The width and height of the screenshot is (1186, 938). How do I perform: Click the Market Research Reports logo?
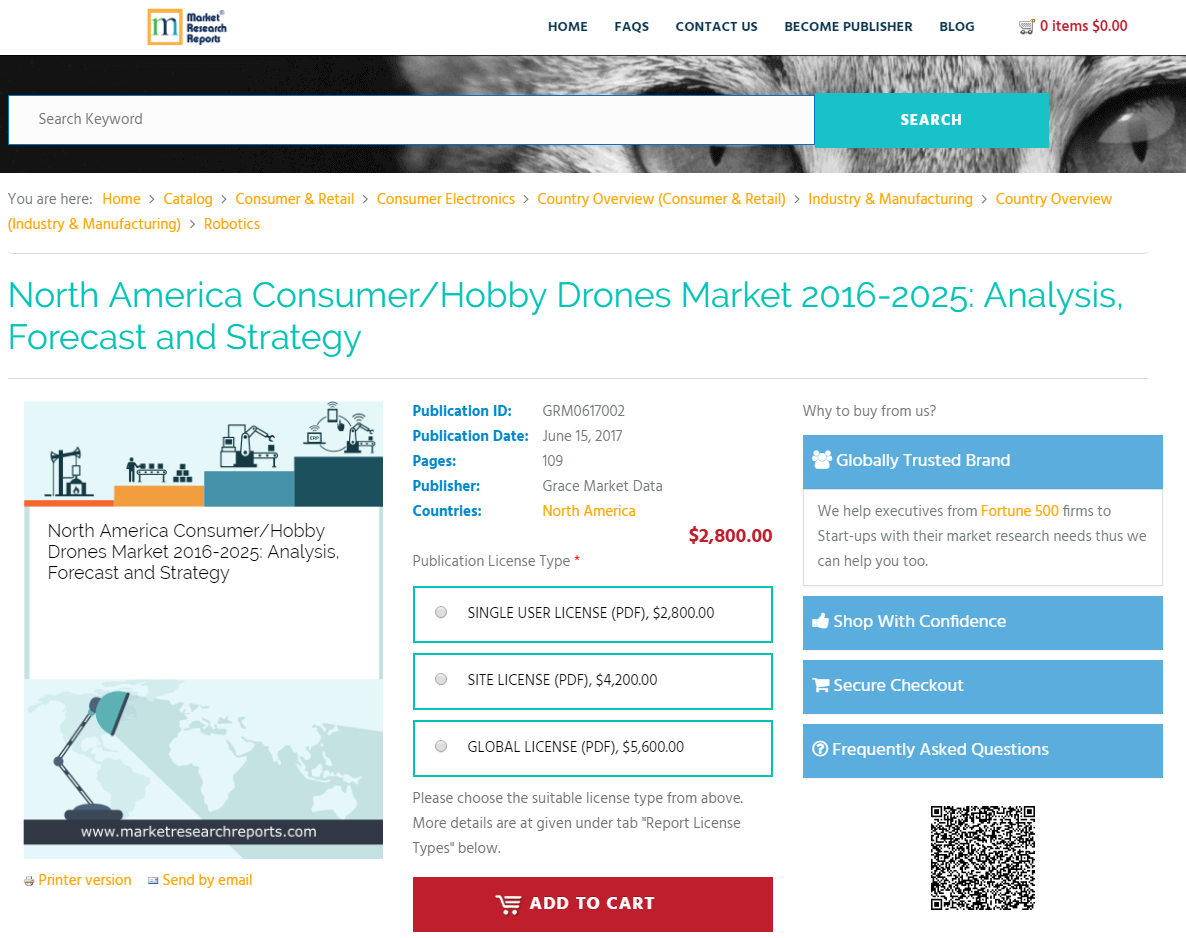click(x=186, y=27)
